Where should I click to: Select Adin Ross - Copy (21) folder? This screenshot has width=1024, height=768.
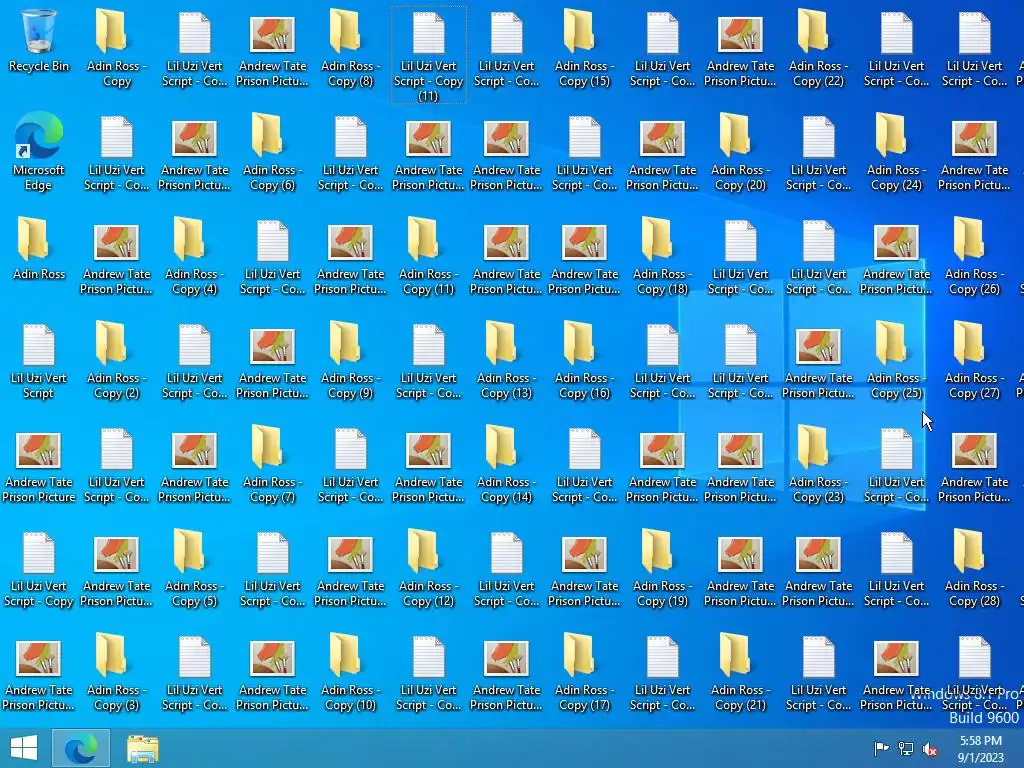tap(740, 673)
